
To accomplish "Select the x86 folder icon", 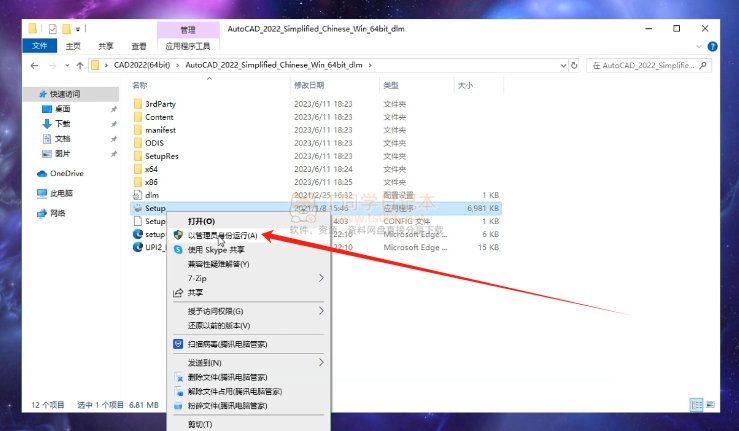I will pyautogui.click(x=138, y=182).
